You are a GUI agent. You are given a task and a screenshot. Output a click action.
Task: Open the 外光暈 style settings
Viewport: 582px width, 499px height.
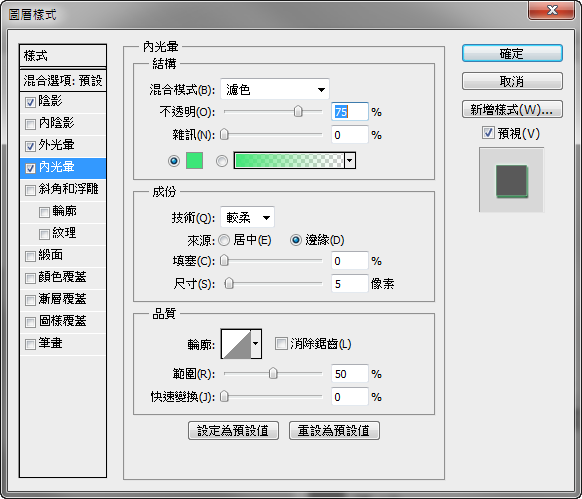pos(56,145)
